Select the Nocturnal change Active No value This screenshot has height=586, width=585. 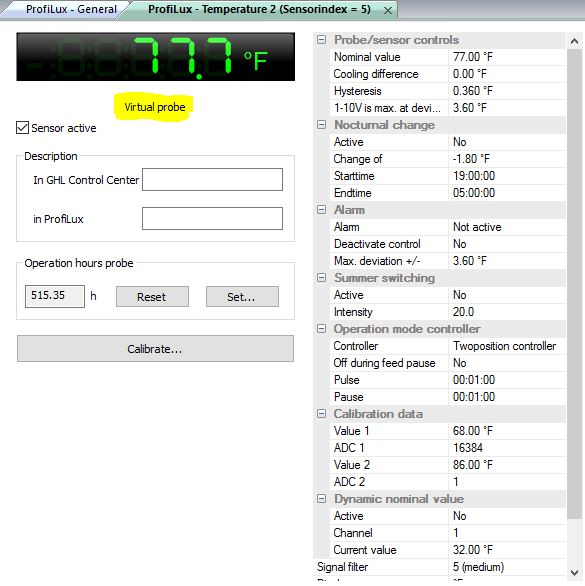point(507,142)
